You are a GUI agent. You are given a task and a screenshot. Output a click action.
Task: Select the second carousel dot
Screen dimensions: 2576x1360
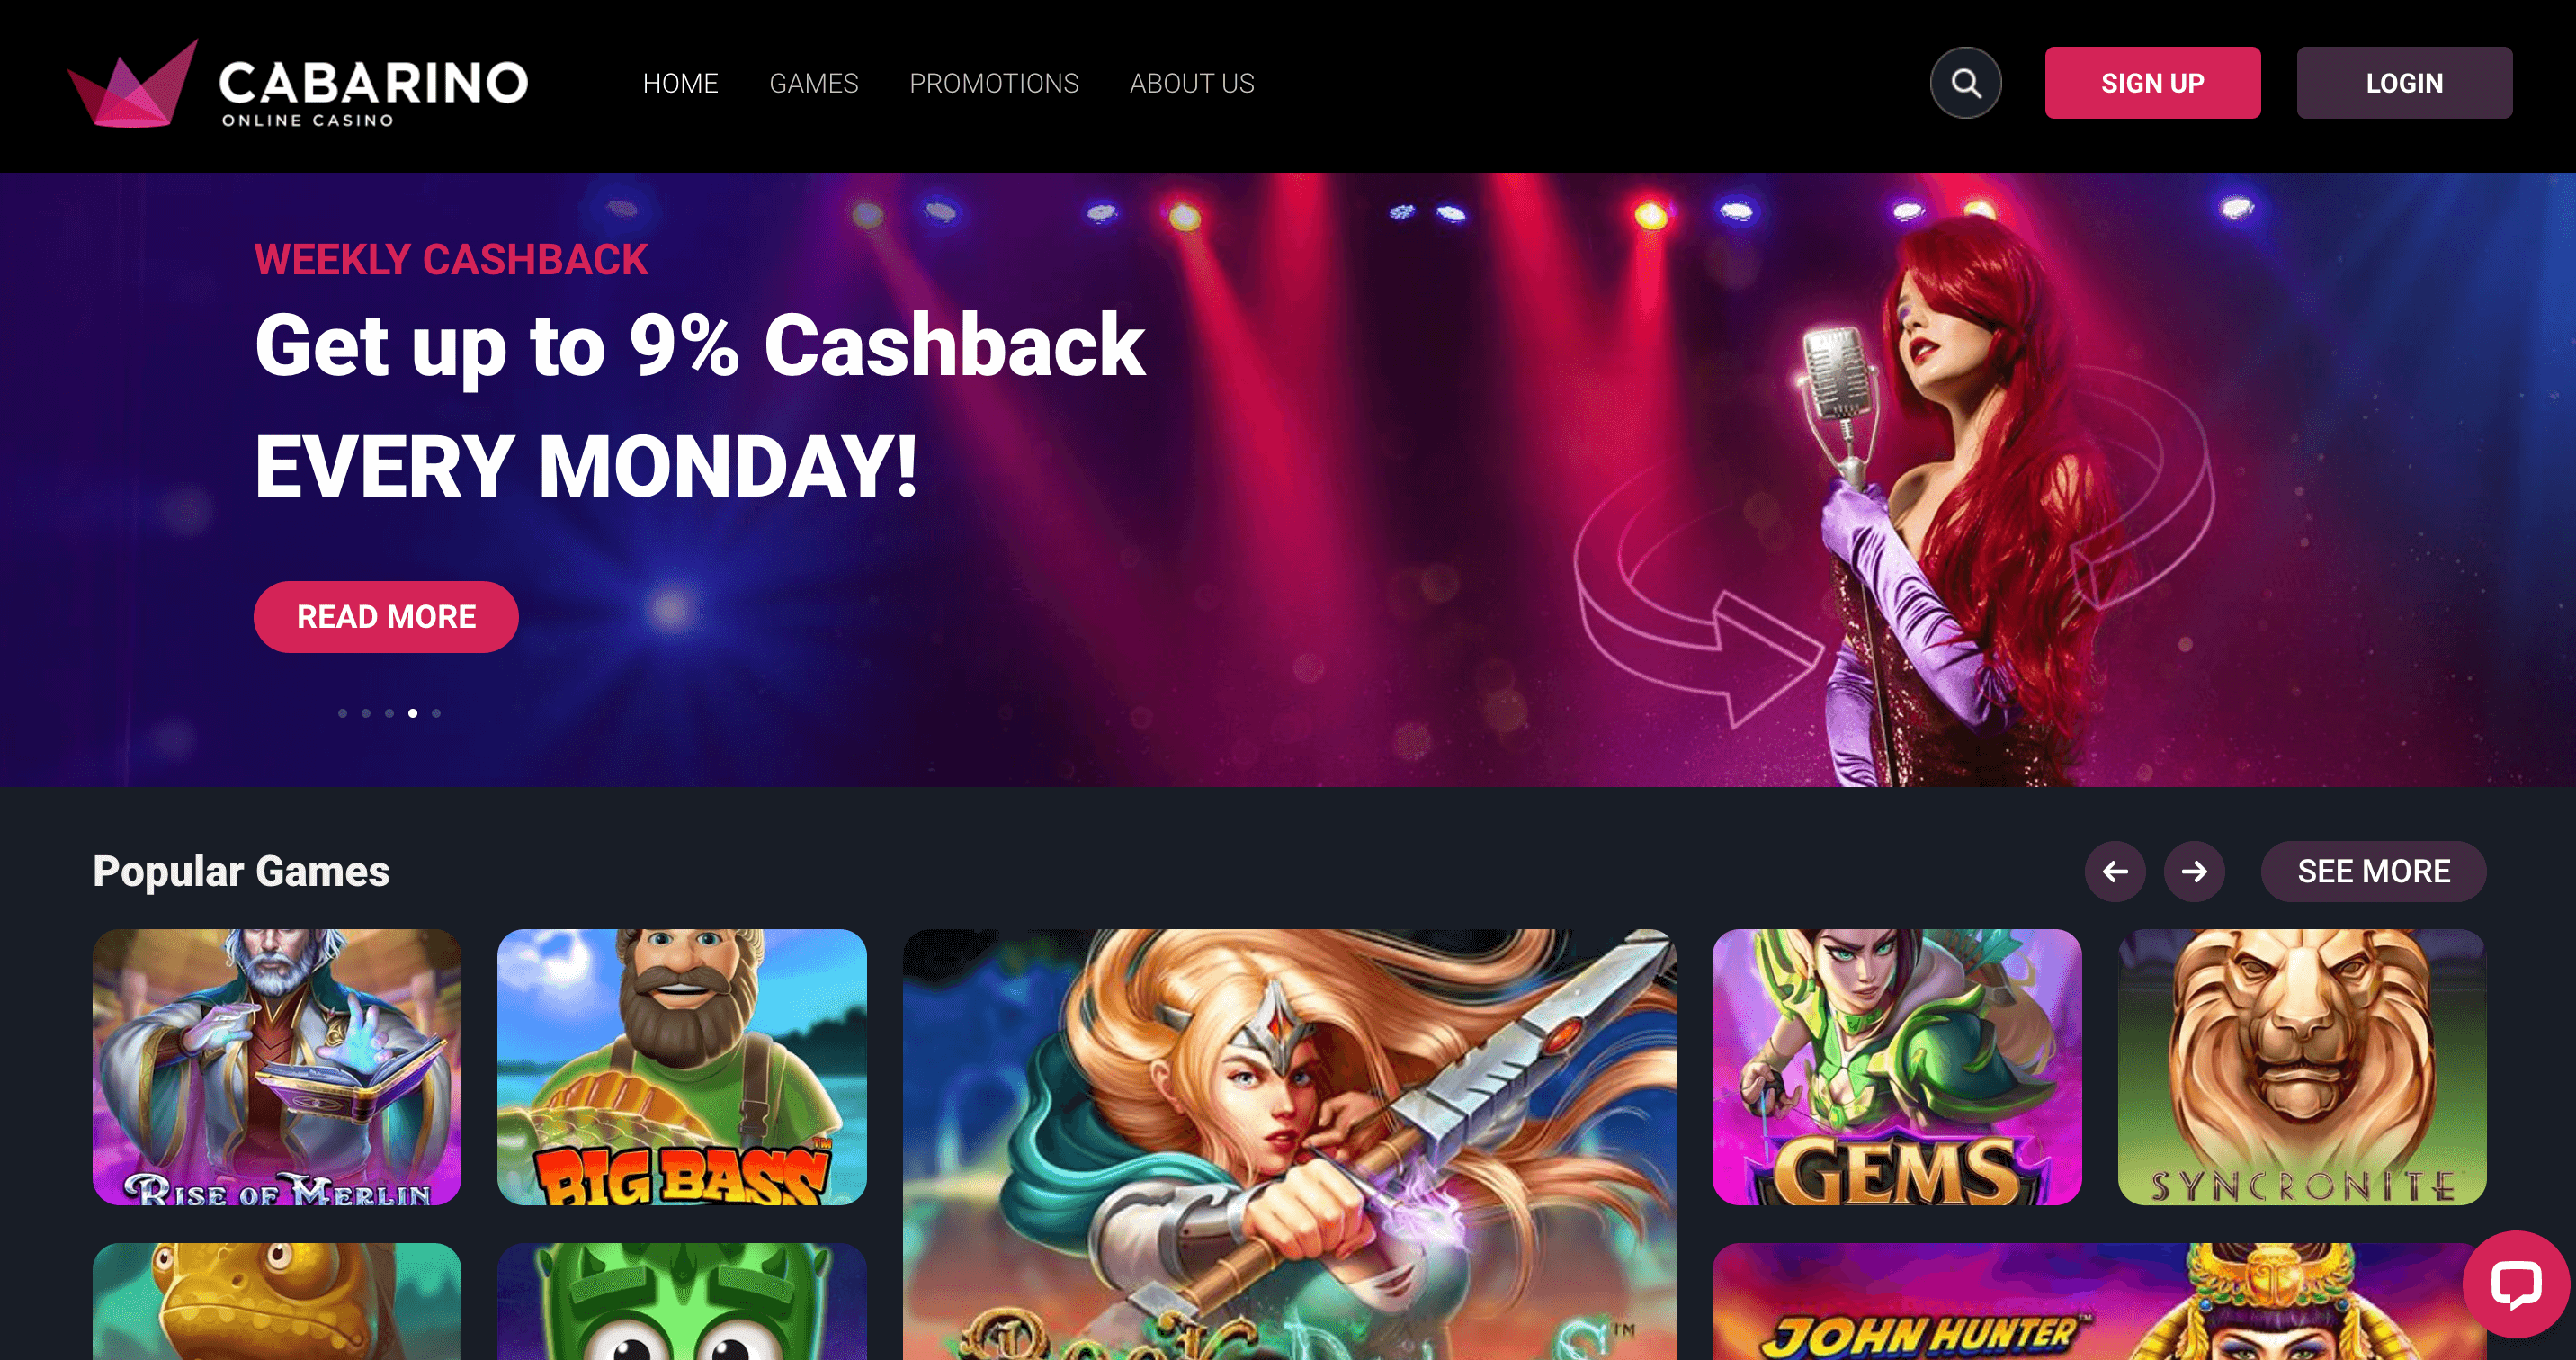tap(366, 713)
